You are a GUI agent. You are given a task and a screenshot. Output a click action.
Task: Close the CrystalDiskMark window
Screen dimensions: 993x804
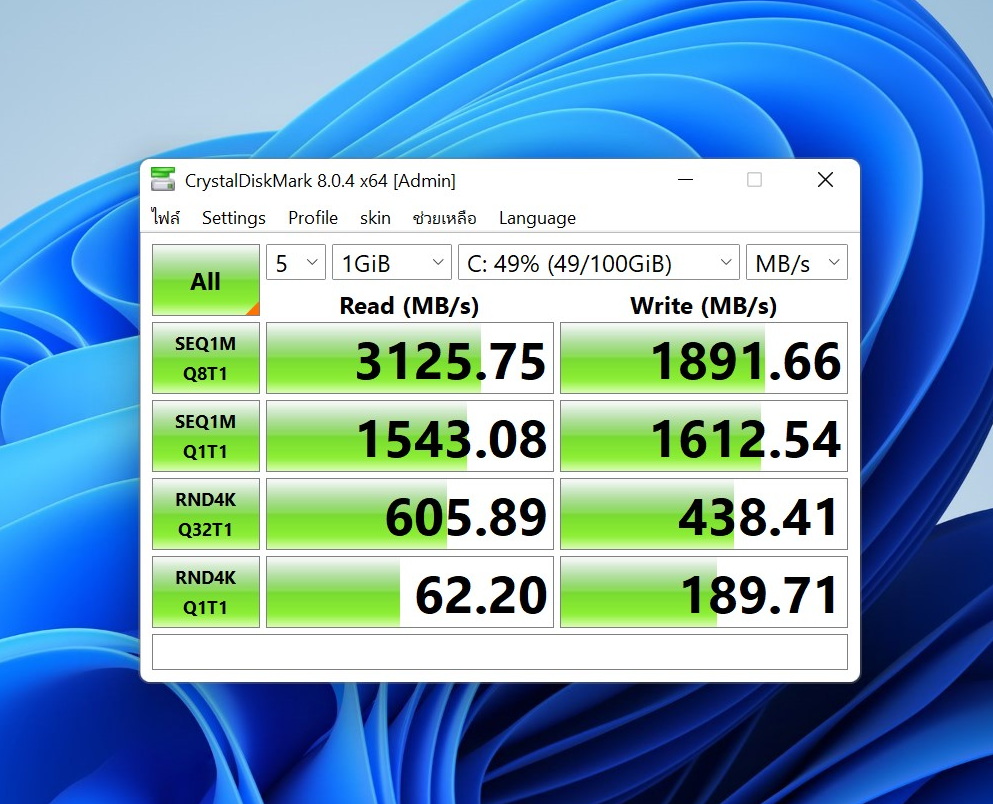pyautogui.click(x=825, y=180)
